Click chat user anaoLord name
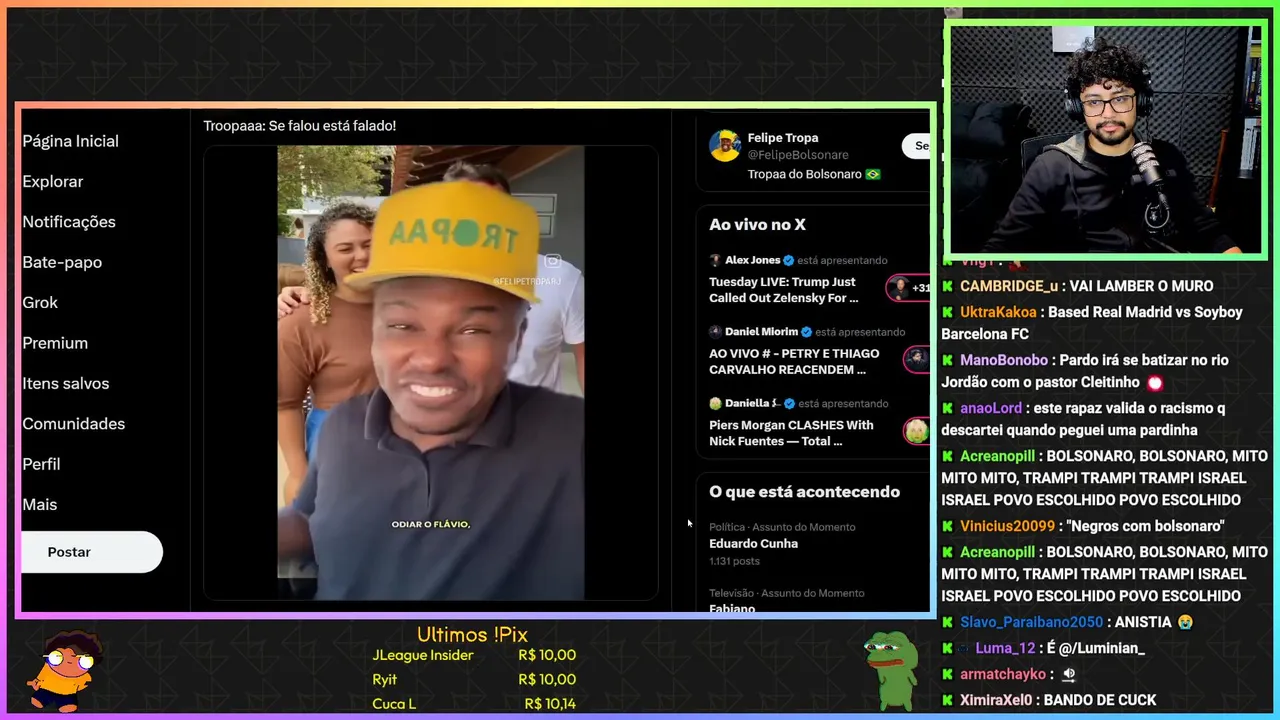The height and width of the screenshot is (720, 1280). tap(991, 408)
